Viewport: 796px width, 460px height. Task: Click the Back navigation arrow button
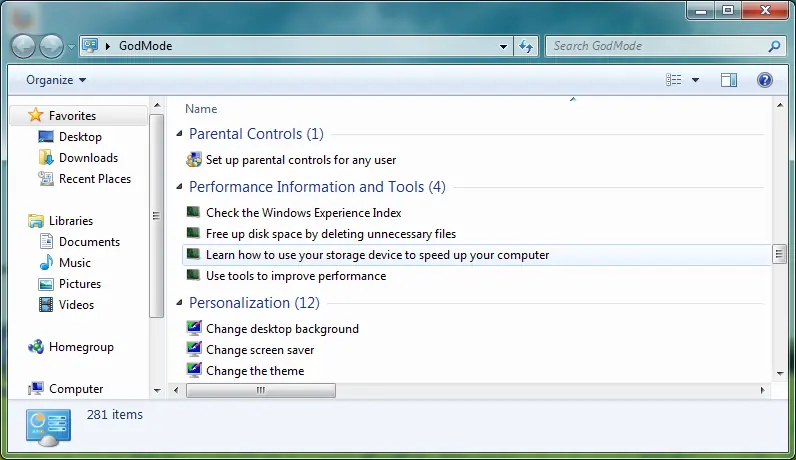(x=23, y=47)
